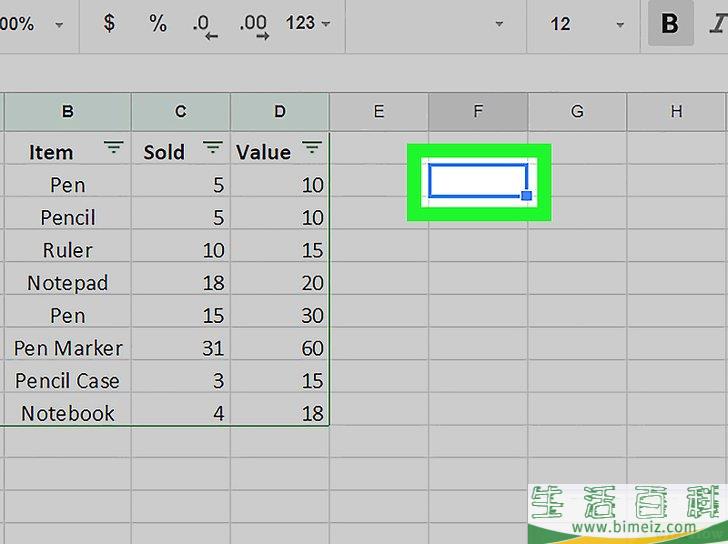
Task: Expand the zoom percentage dropdown
Action: point(59,24)
